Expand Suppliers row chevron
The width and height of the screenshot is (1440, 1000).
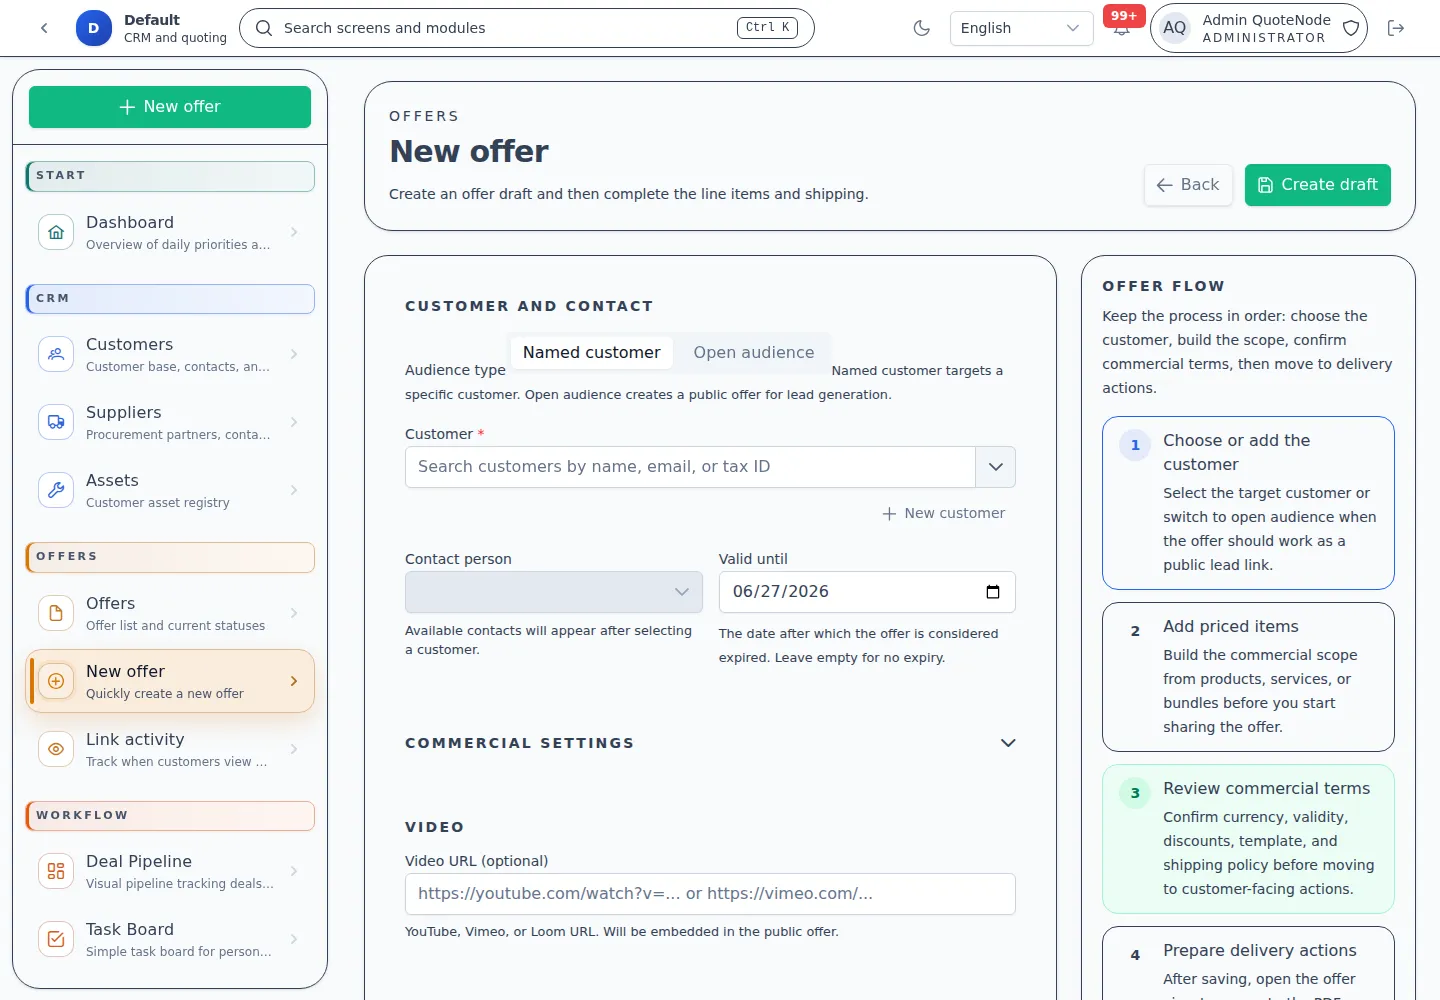tap(294, 422)
